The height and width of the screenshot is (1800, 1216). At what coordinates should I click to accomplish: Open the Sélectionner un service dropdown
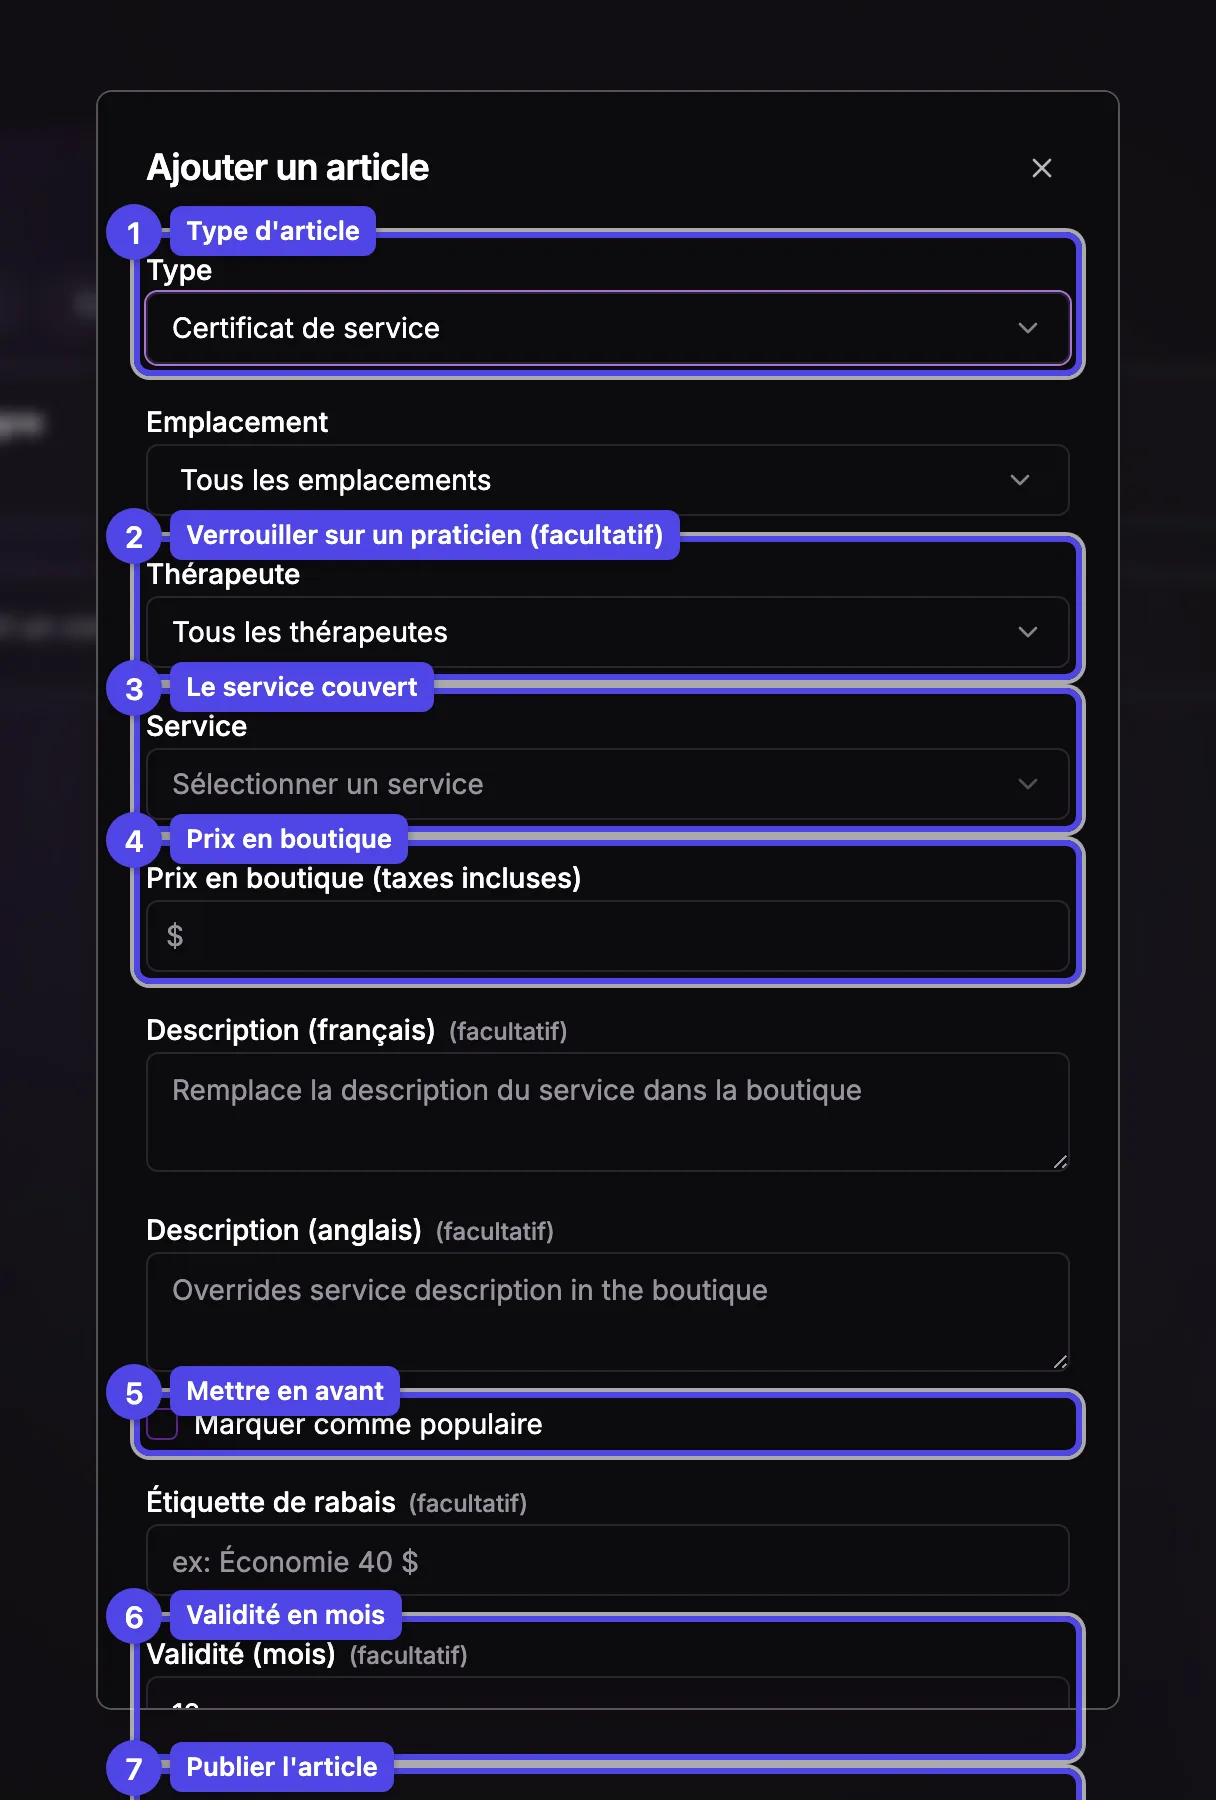[x=608, y=784]
